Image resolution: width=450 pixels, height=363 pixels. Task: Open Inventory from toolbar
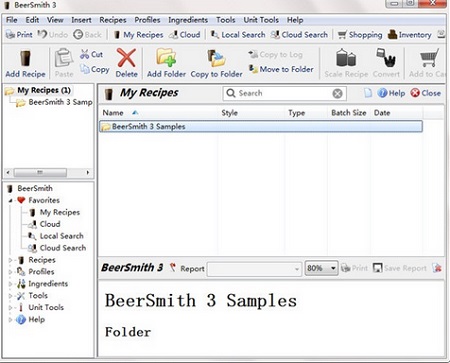click(410, 35)
